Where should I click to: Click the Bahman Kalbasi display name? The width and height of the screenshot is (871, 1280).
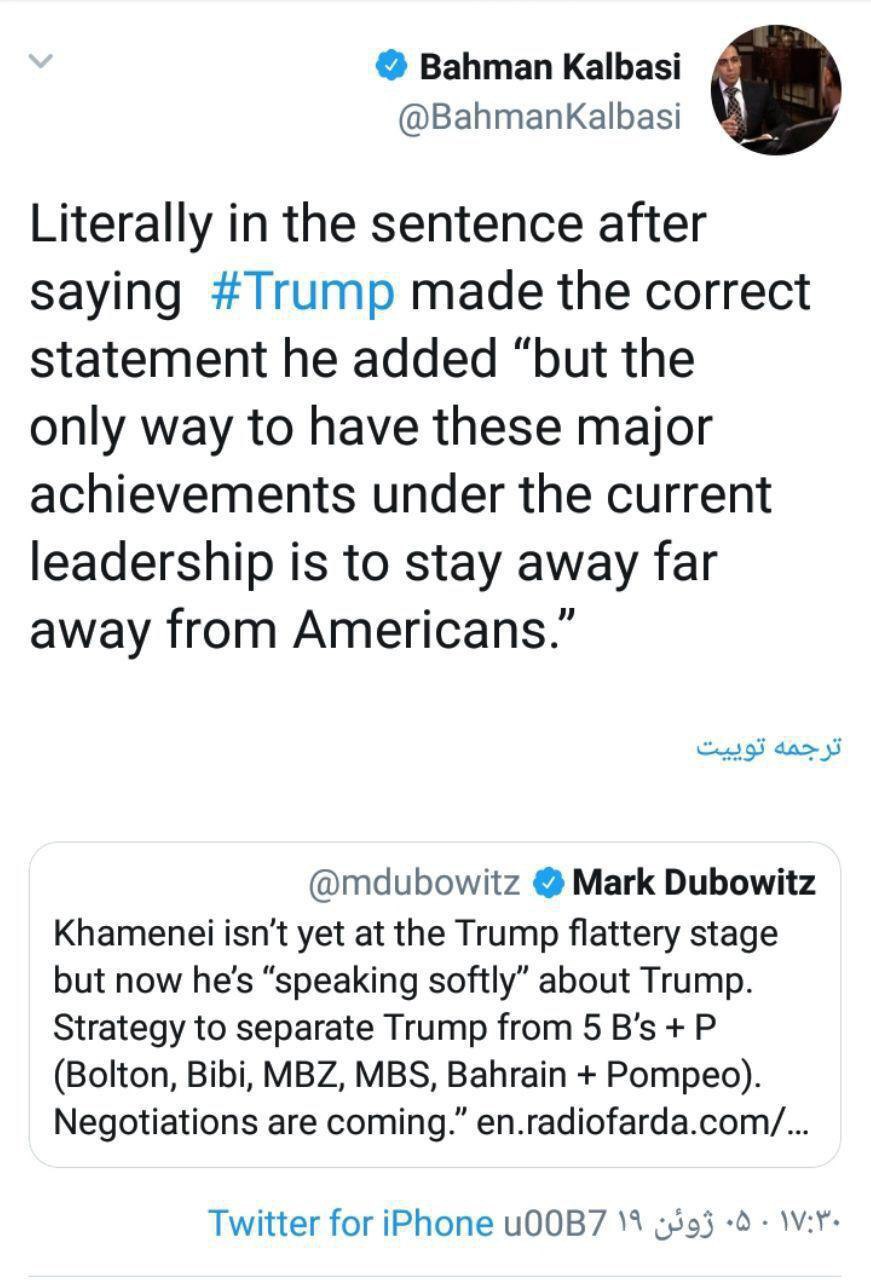(x=550, y=67)
